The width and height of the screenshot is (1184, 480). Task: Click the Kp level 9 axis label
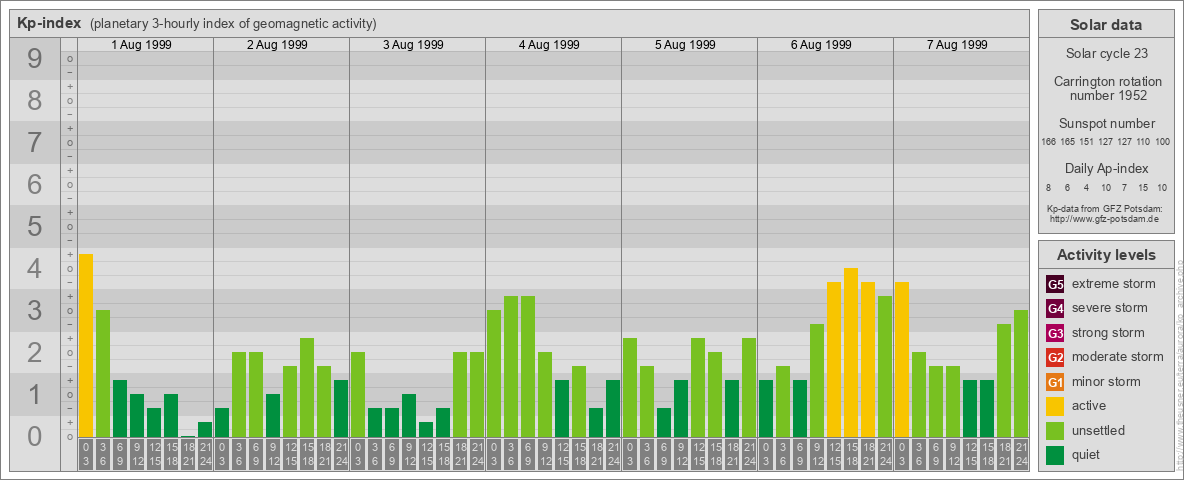tap(35, 59)
